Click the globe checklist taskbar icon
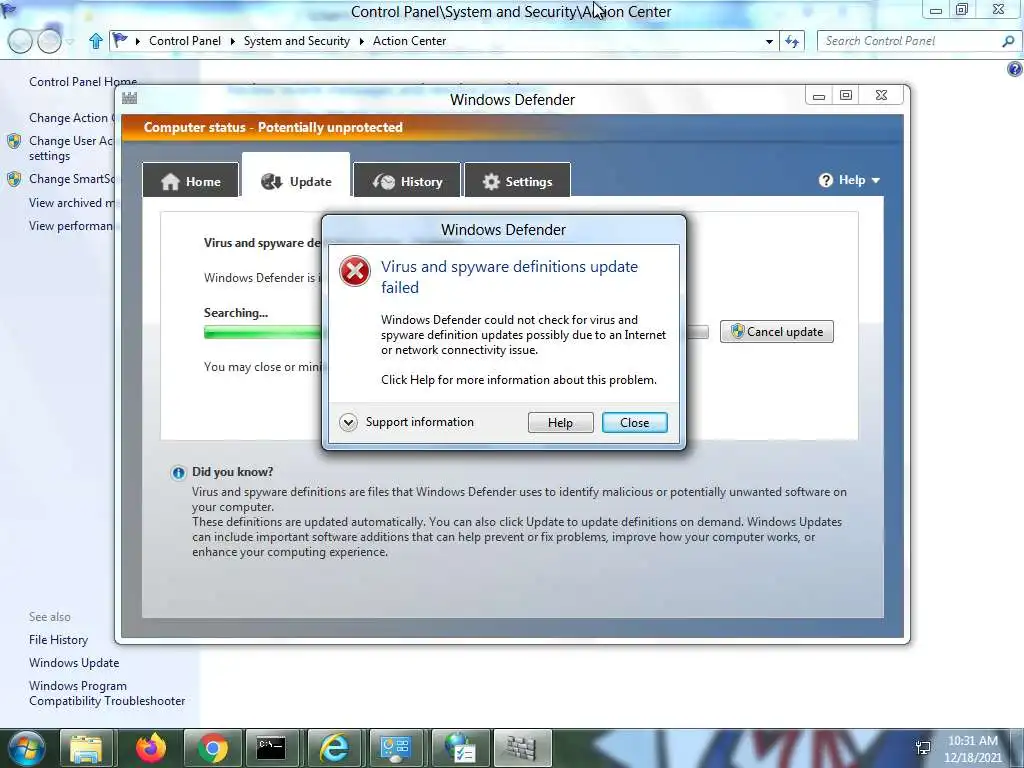Viewport: 1024px width, 768px height. click(460, 748)
